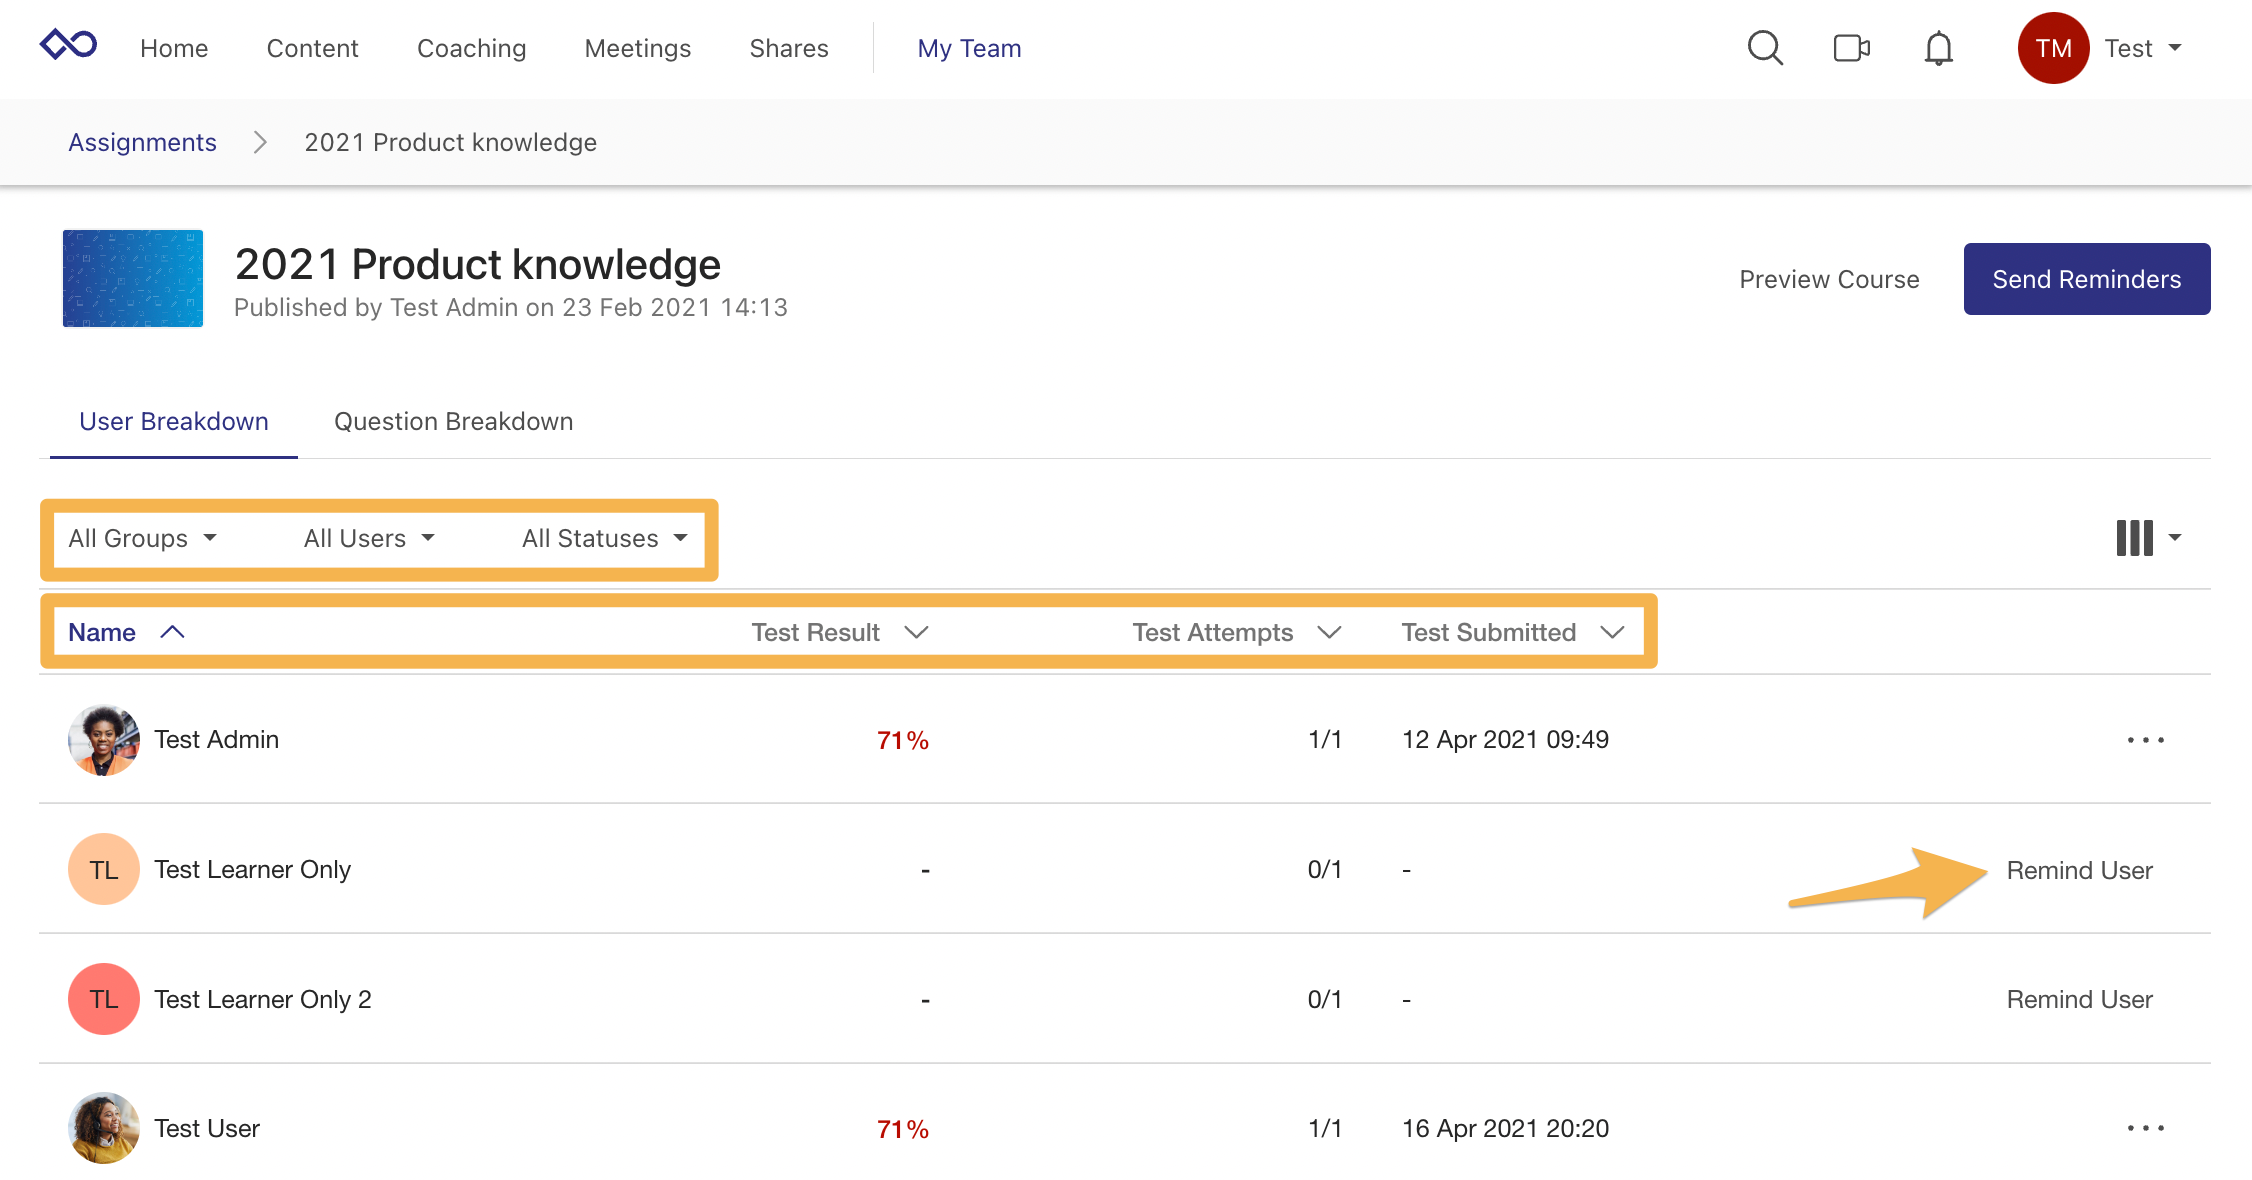Open the column display options icon
This screenshot has height=1180, width=2252.
2134,538
